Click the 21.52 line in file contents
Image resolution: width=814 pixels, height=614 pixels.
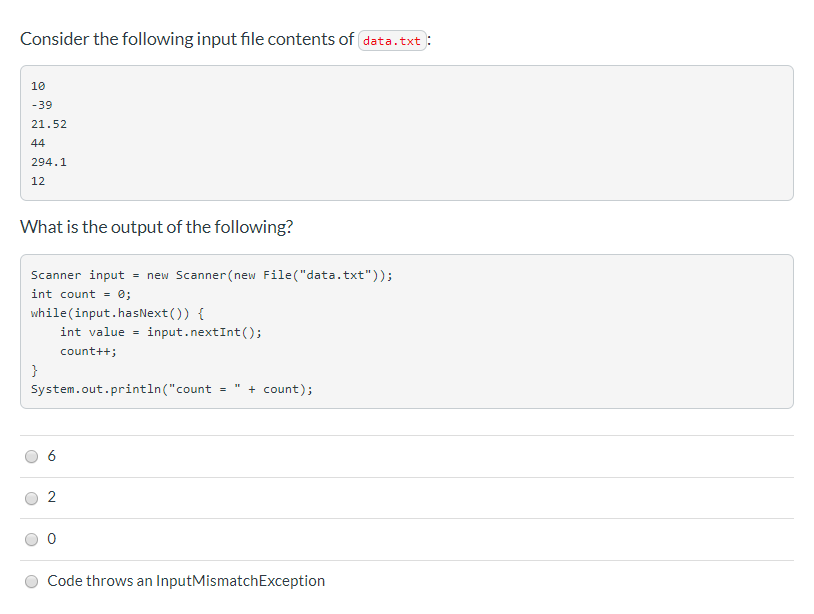point(49,124)
